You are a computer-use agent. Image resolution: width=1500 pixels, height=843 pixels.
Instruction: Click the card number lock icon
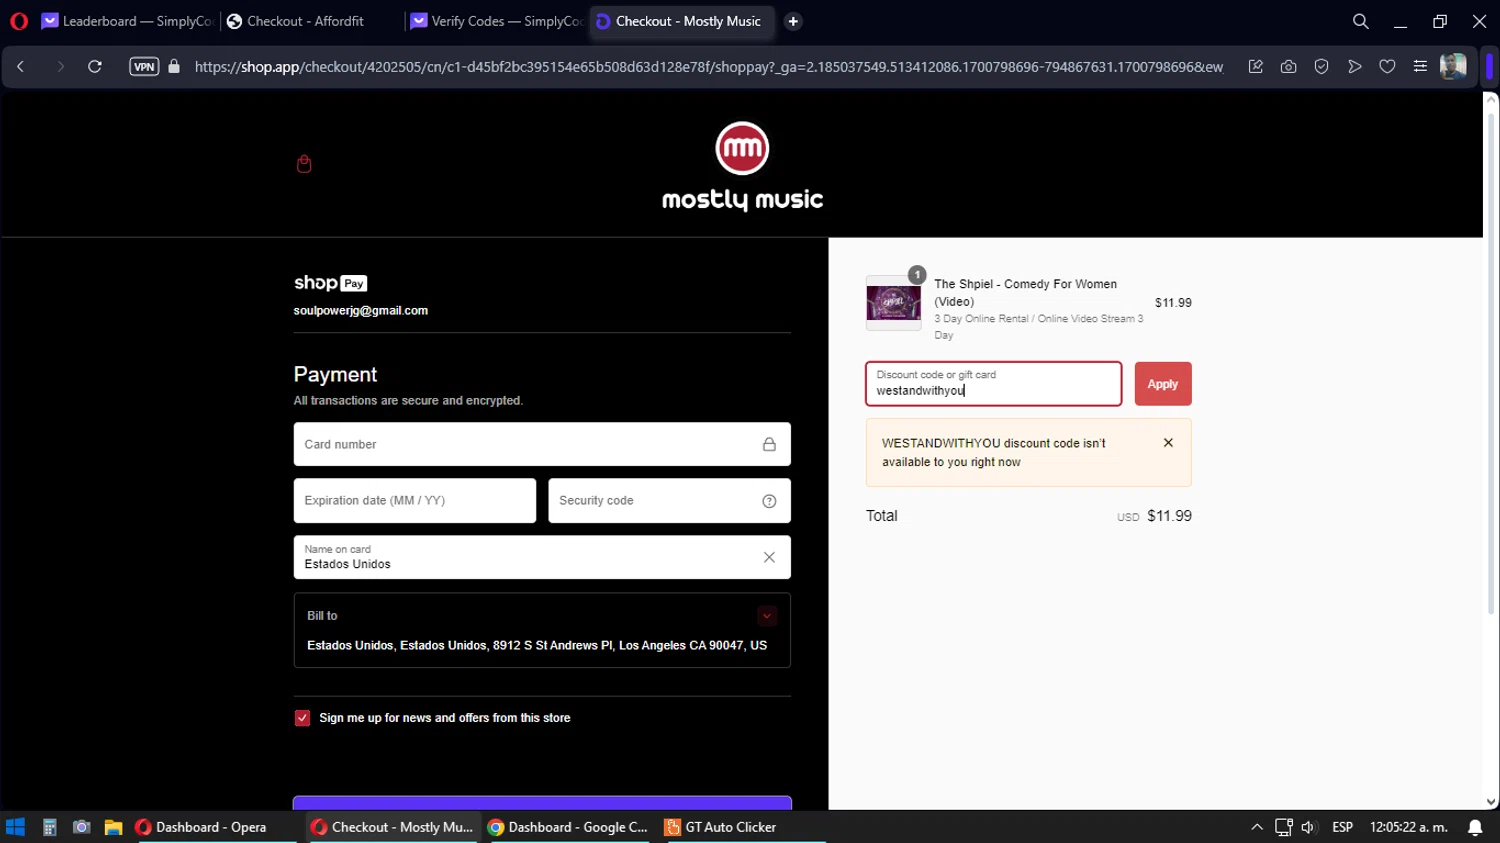769,445
